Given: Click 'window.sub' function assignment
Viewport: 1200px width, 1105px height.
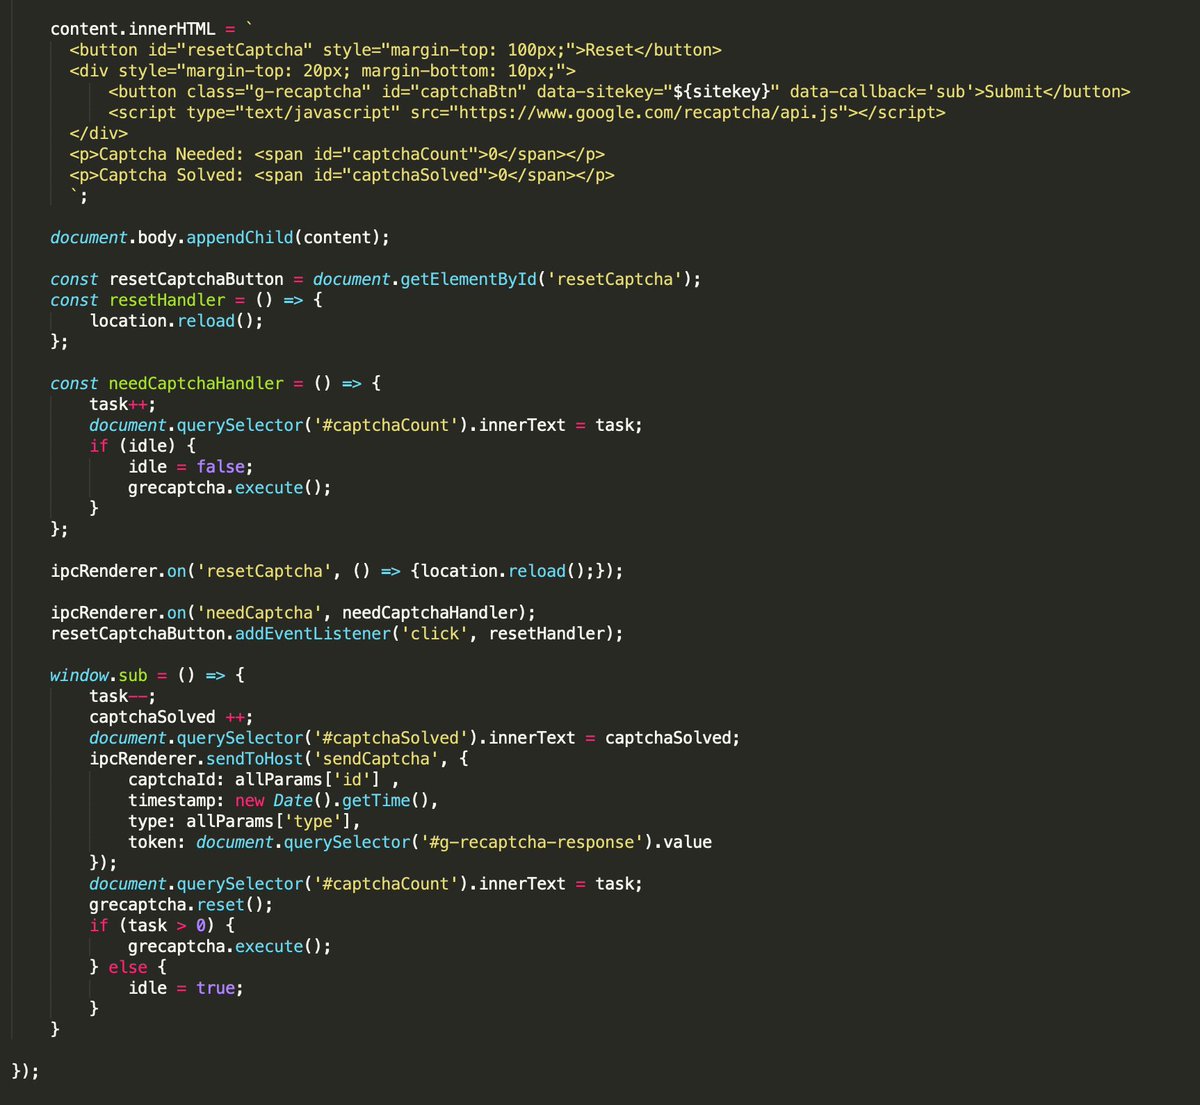Looking at the screenshot, I should click(x=148, y=675).
